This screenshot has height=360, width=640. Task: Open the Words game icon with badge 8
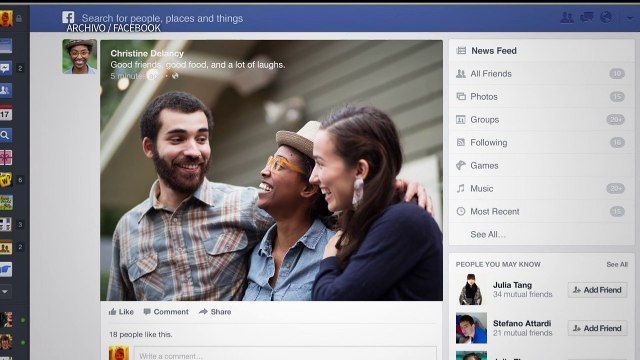tap(6, 180)
